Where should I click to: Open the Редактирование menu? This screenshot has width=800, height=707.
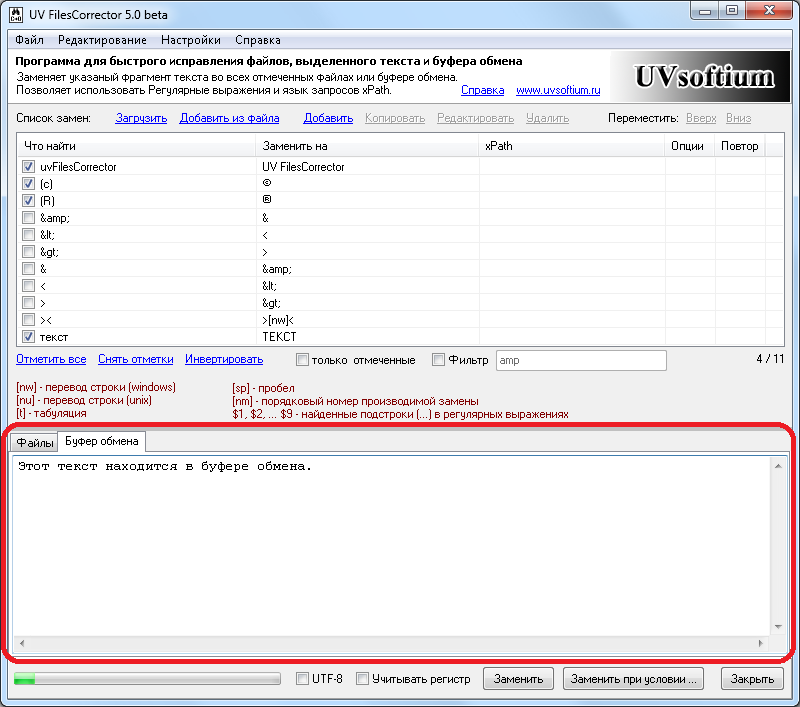[x=102, y=40]
